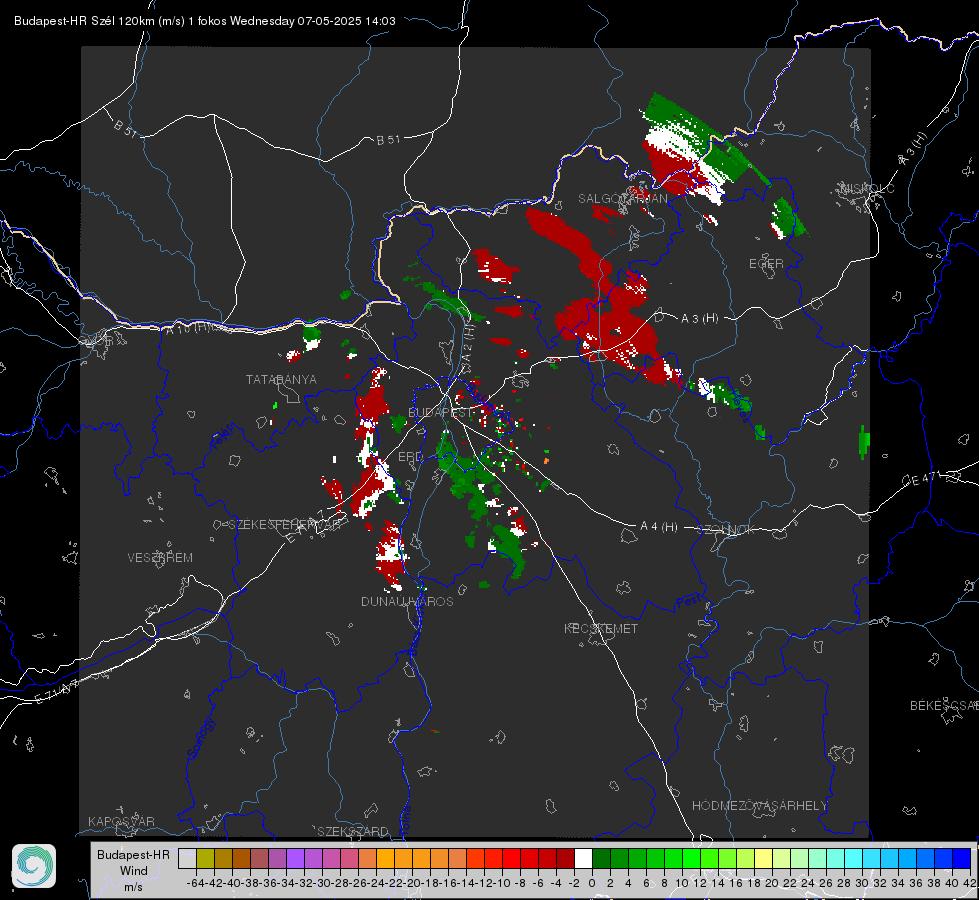Viewport: 979px width, 900px height.
Task: Pick the light gray leftmost legend swatch
Action: [187, 858]
